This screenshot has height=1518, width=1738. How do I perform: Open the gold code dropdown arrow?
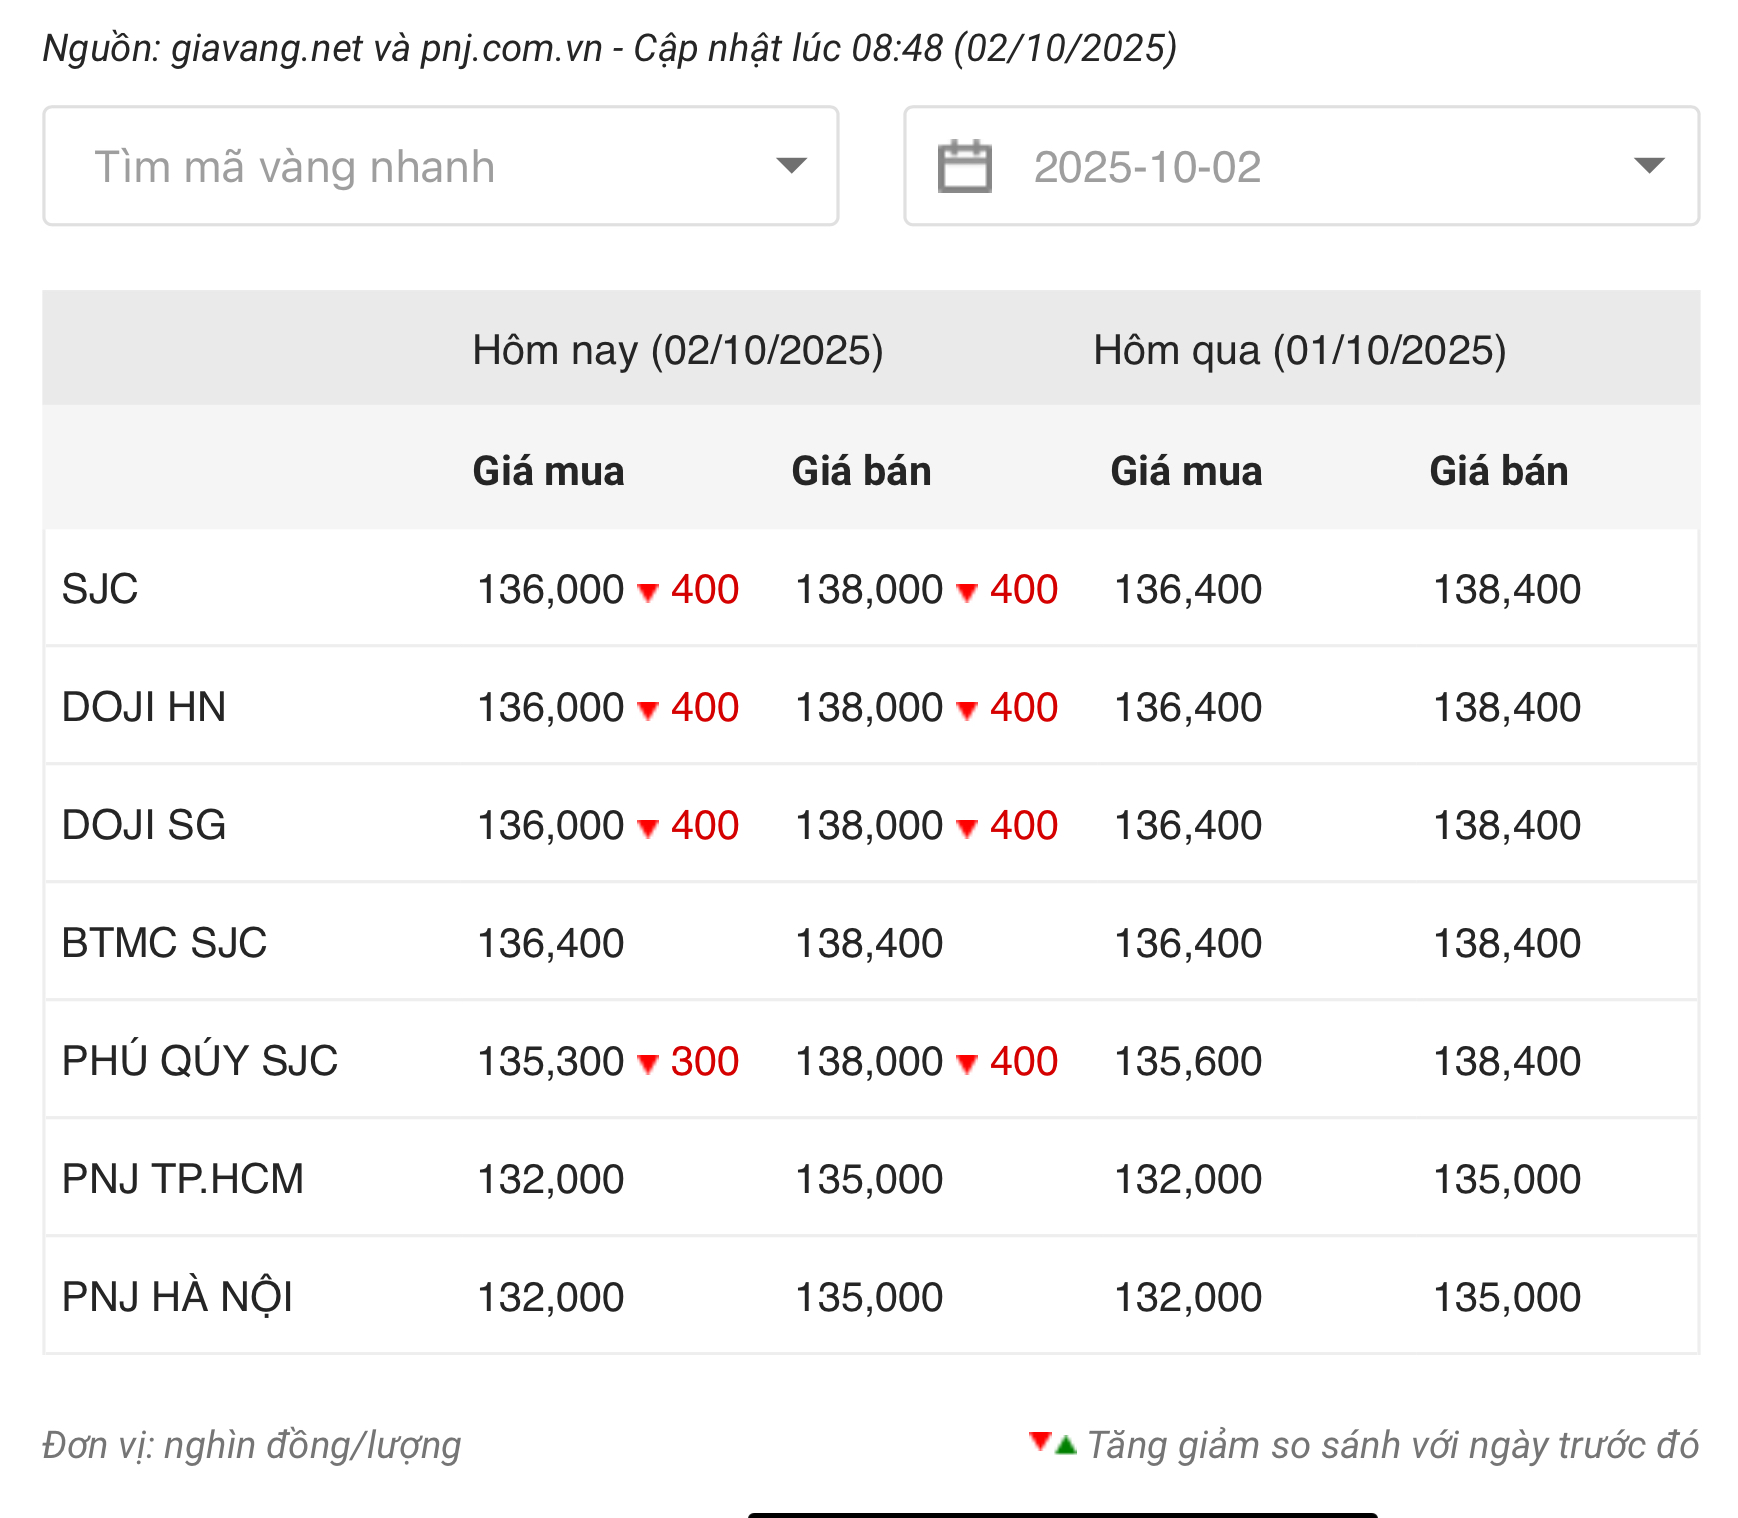pos(791,166)
